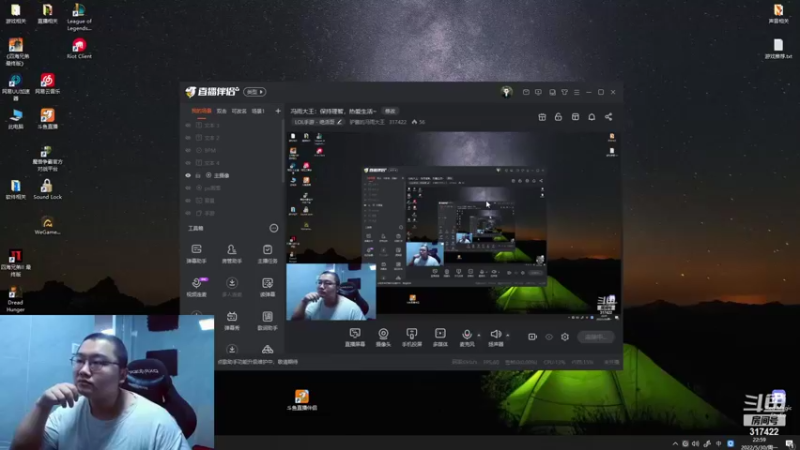
Task: Open the notification center in taskbar
Action: coord(789,444)
